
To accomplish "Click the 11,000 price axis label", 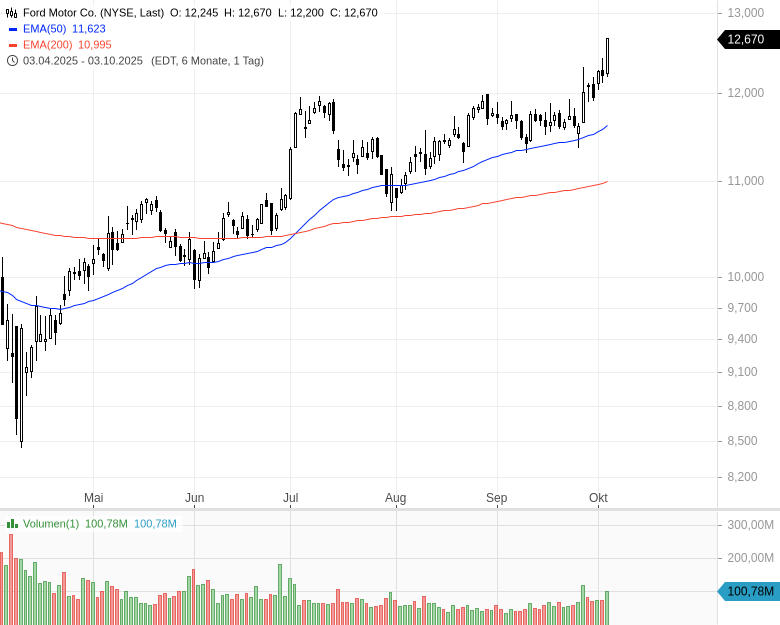I will 746,181.
